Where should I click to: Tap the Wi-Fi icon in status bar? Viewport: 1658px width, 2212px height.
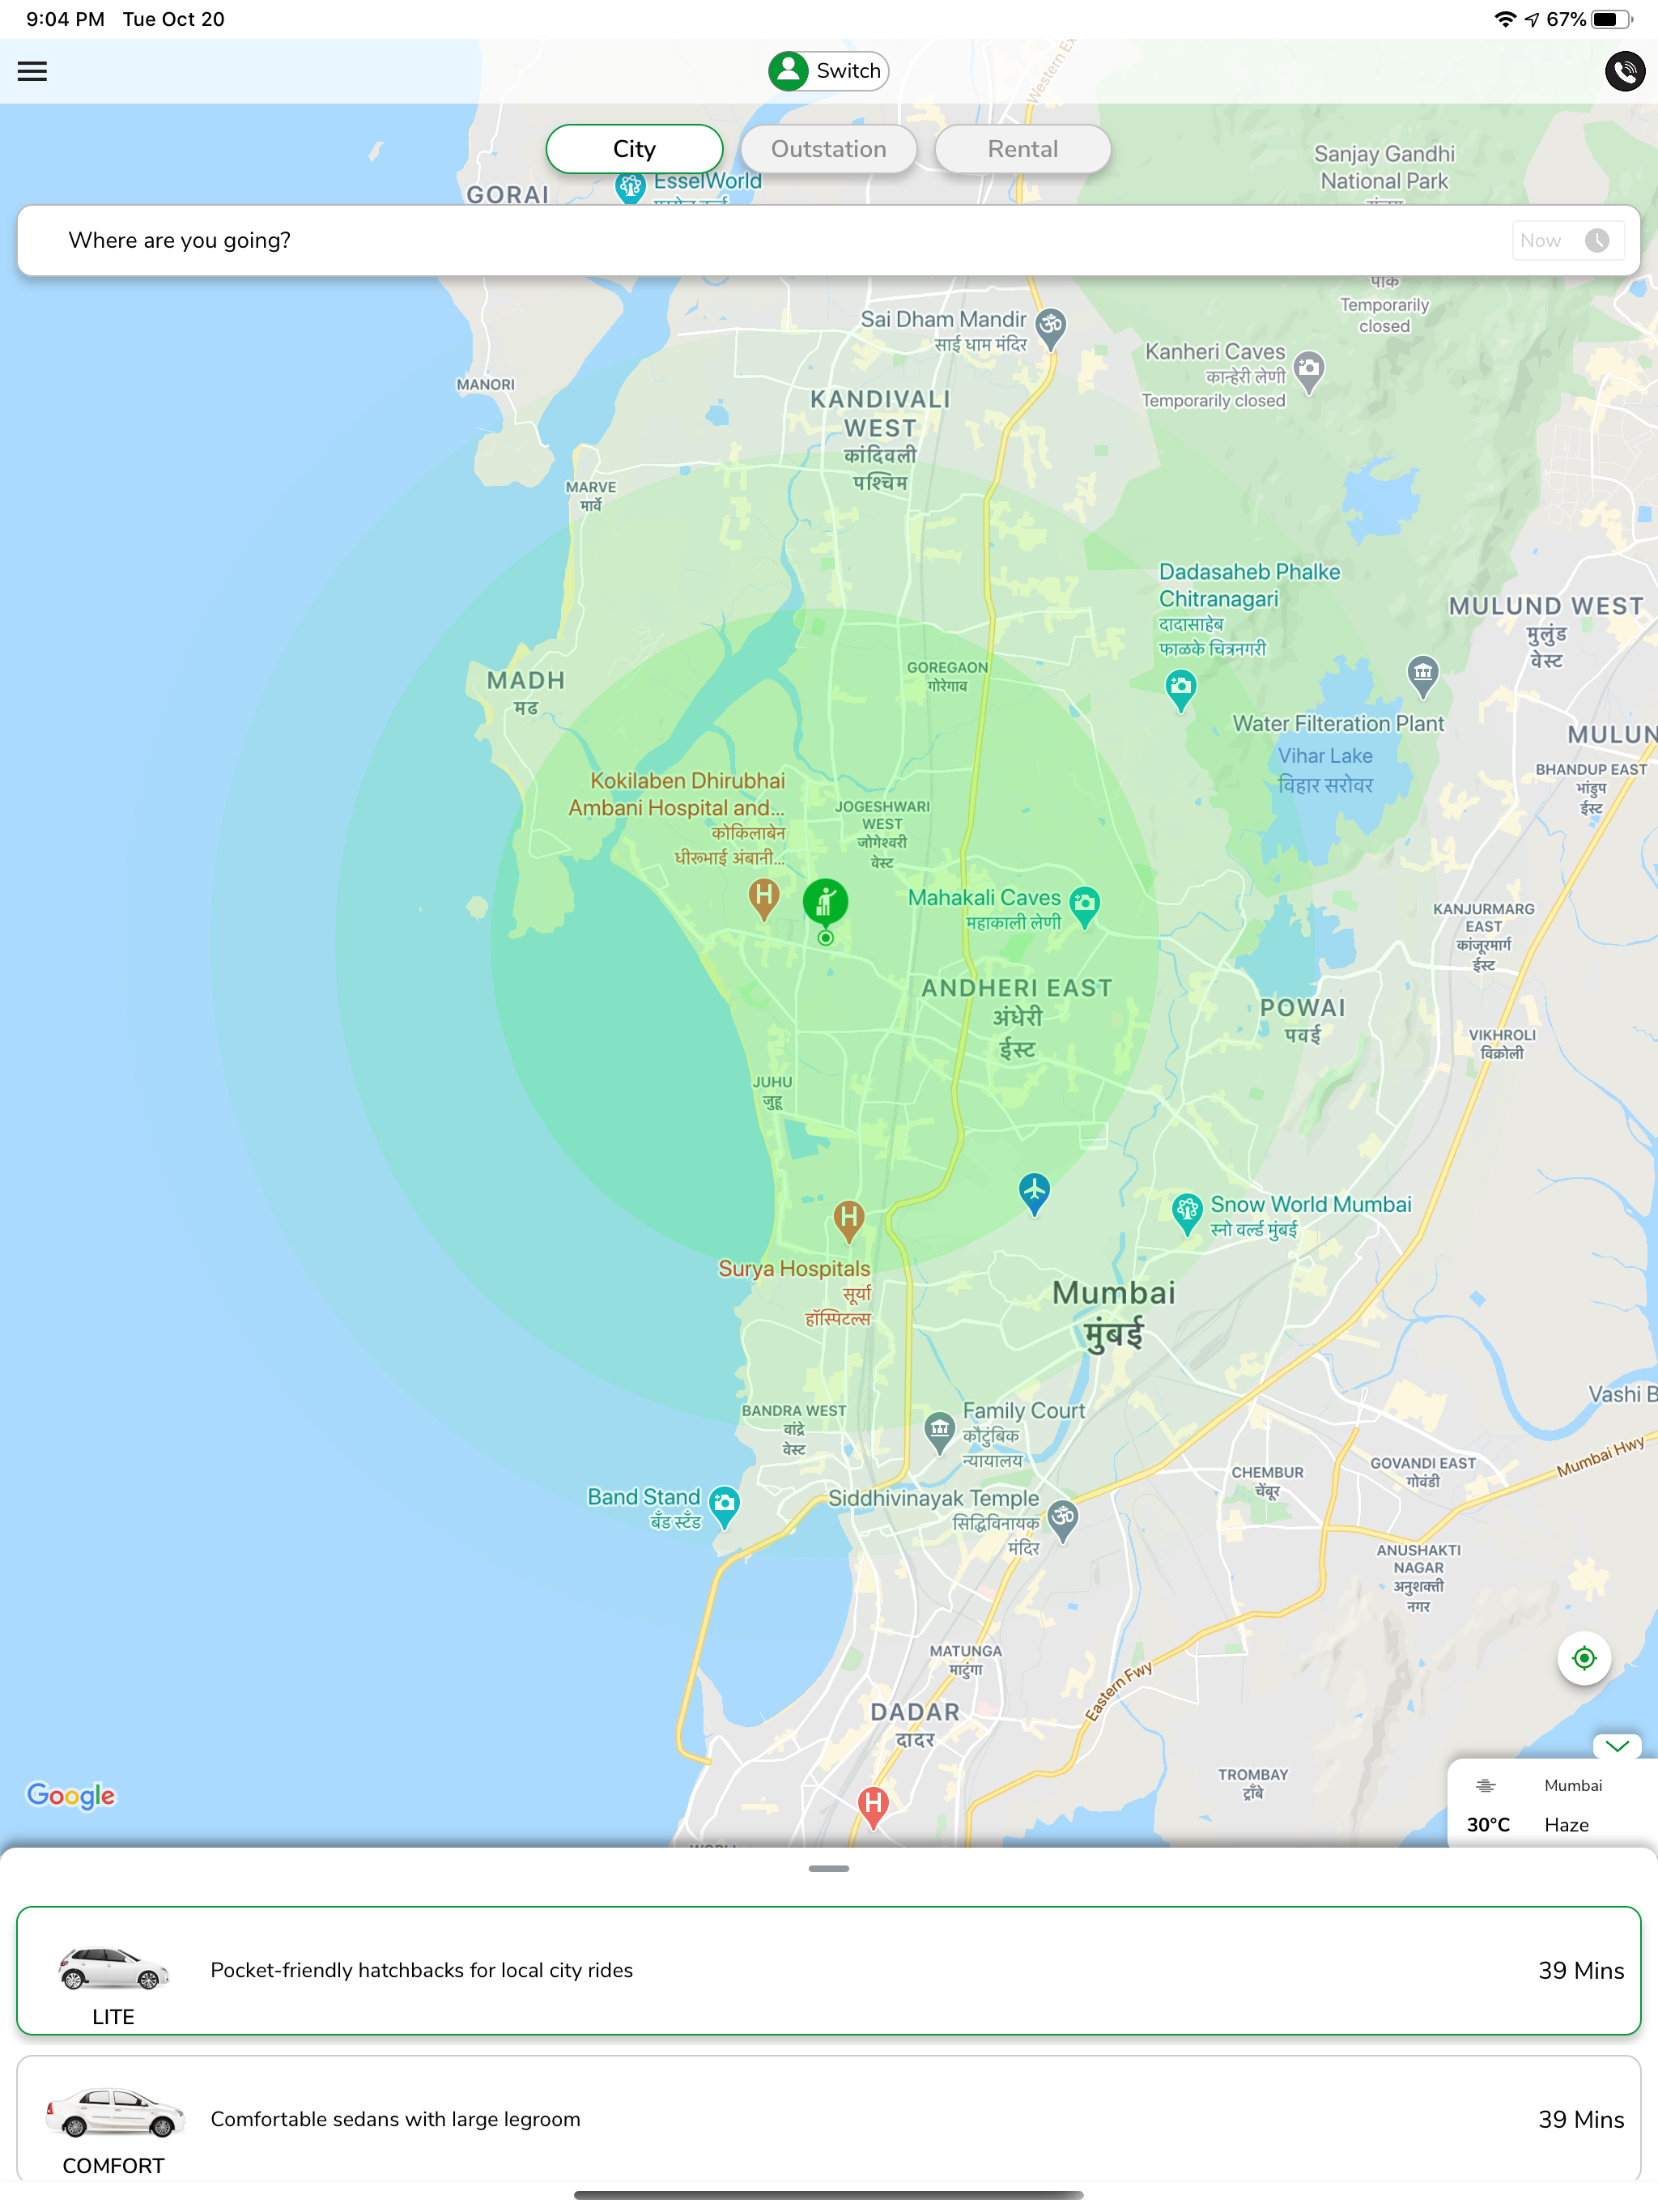point(1505,19)
